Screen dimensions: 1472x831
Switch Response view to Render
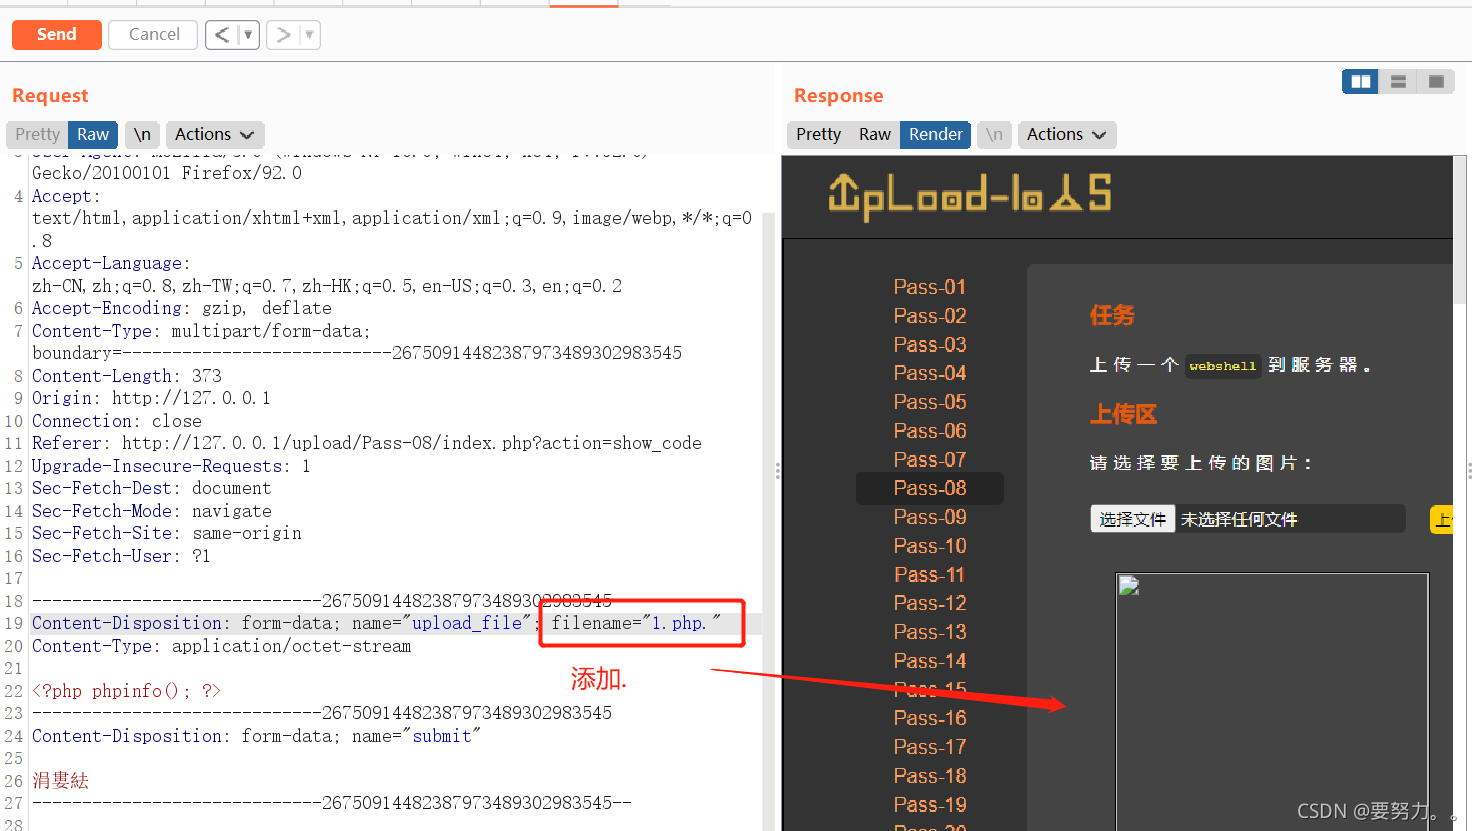point(936,134)
